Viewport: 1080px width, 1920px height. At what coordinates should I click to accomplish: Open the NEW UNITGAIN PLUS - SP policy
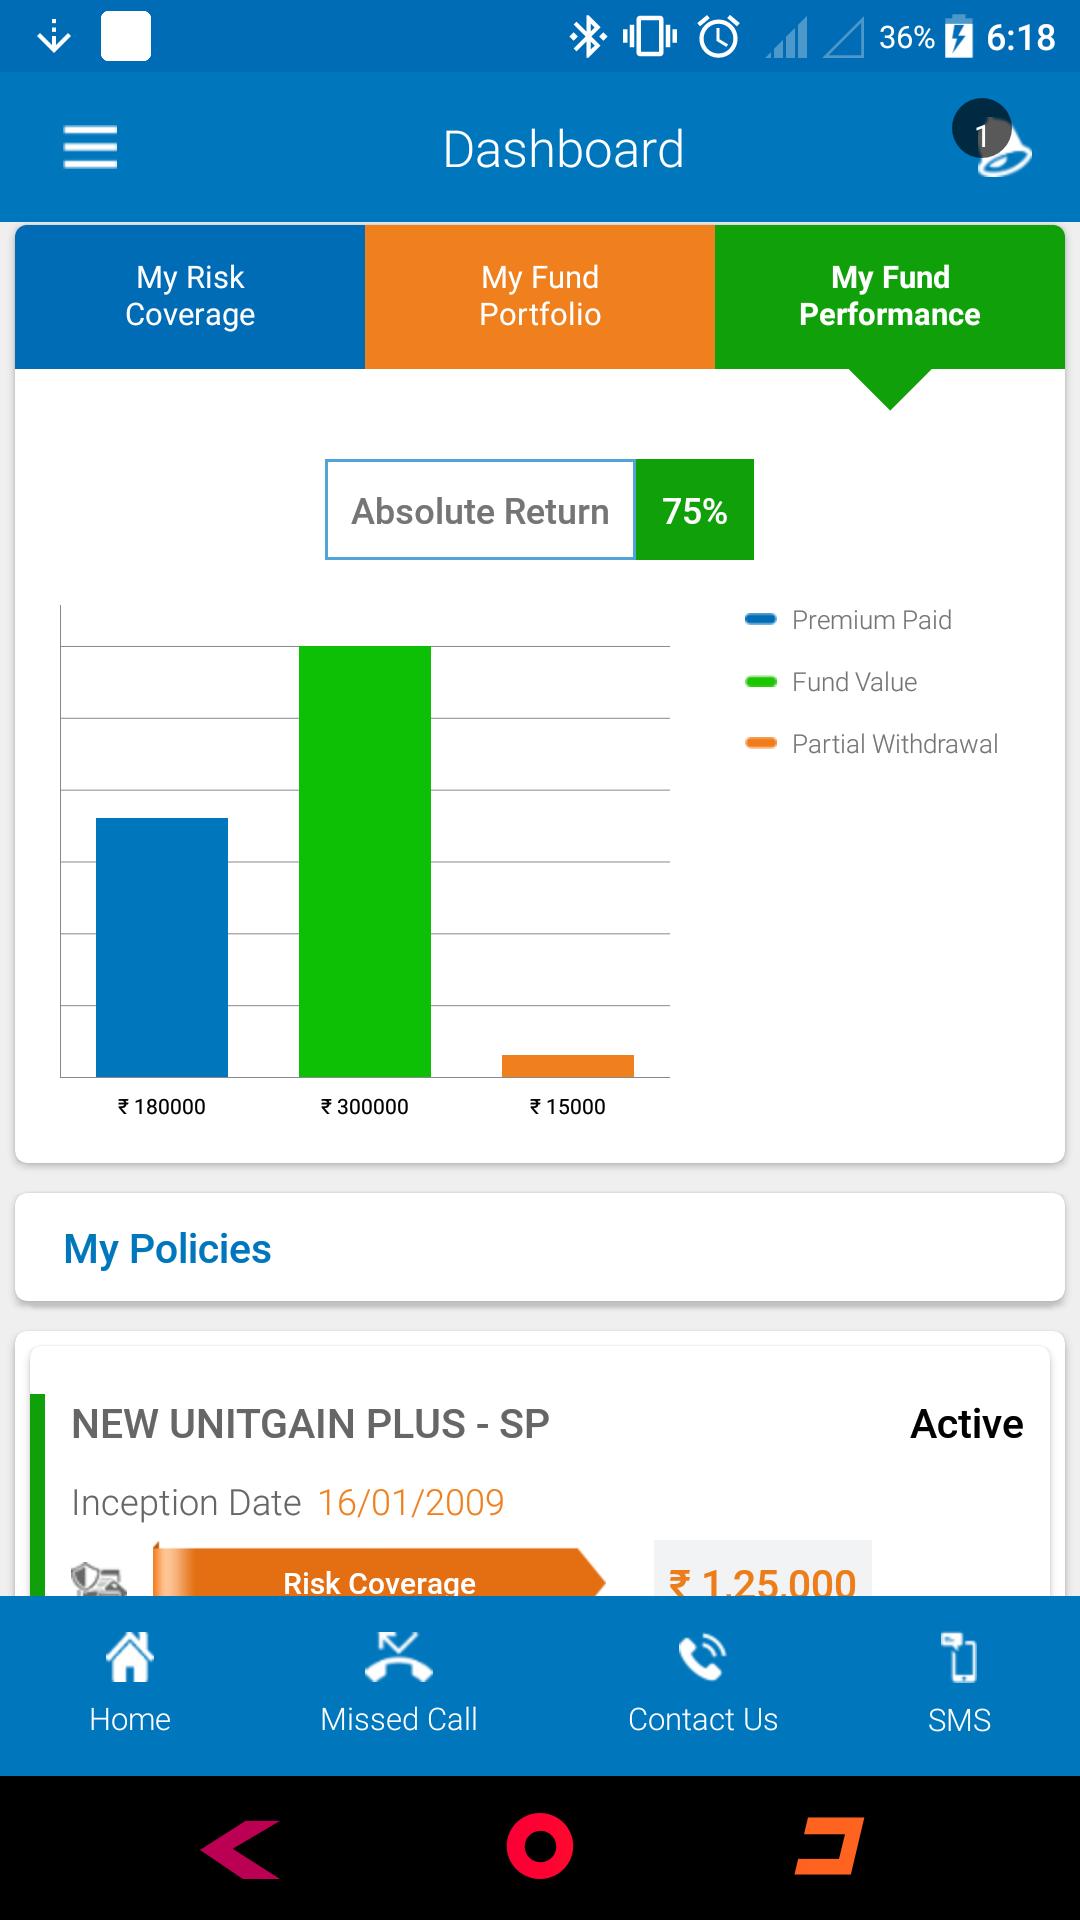(310, 1424)
